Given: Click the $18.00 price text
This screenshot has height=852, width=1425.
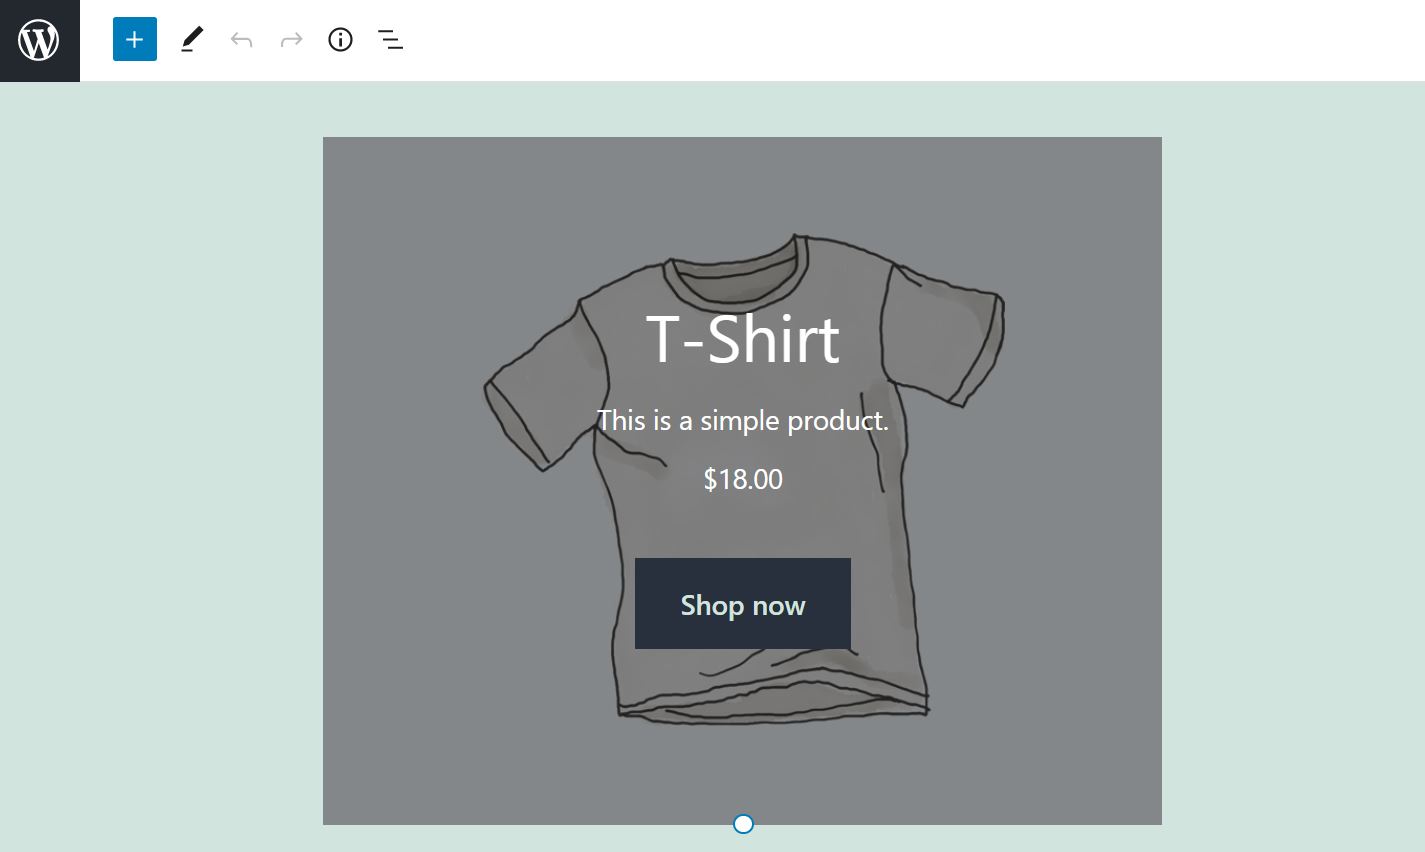Looking at the screenshot, I should [x=742, y=479].
